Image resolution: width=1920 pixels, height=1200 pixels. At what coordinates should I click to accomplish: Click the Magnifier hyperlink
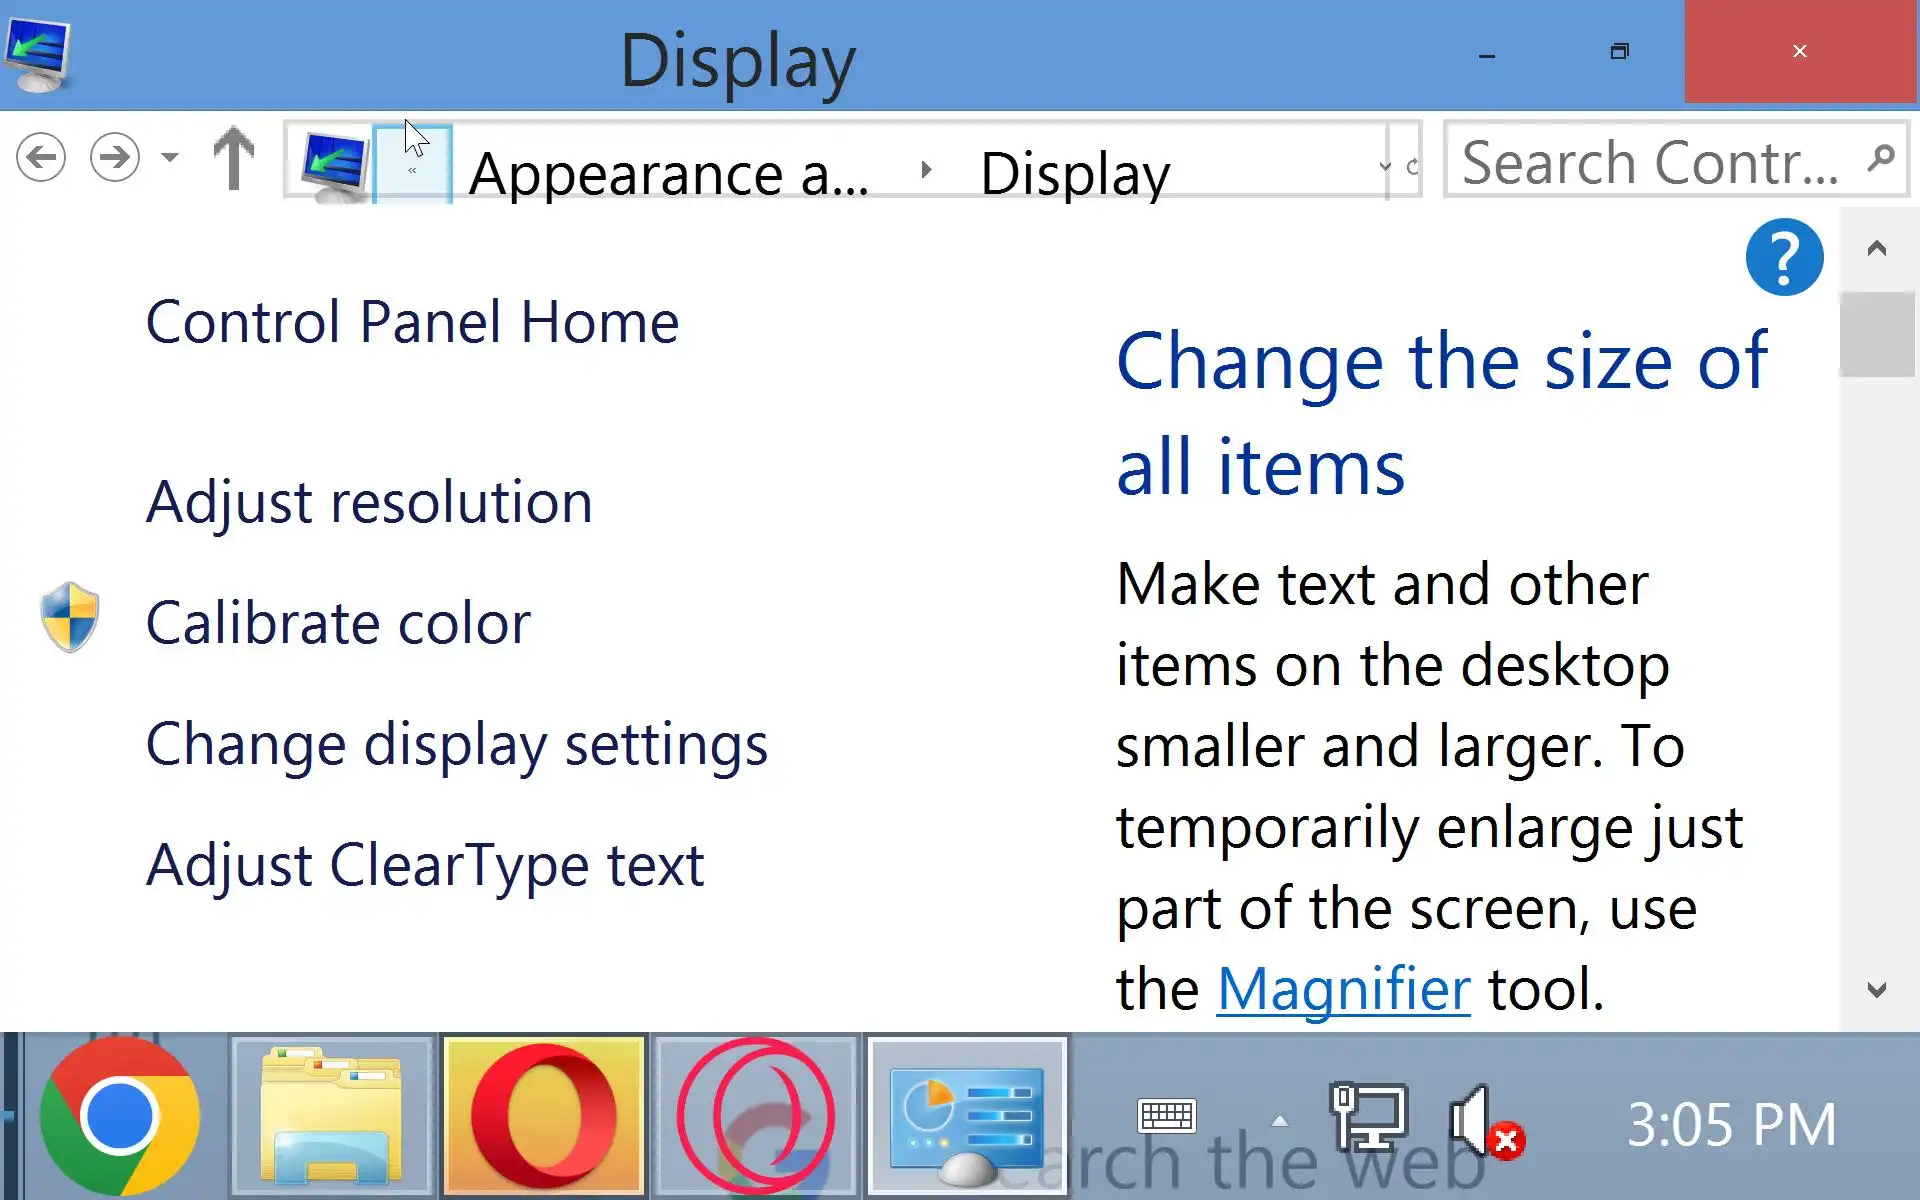click(1343, 989)
